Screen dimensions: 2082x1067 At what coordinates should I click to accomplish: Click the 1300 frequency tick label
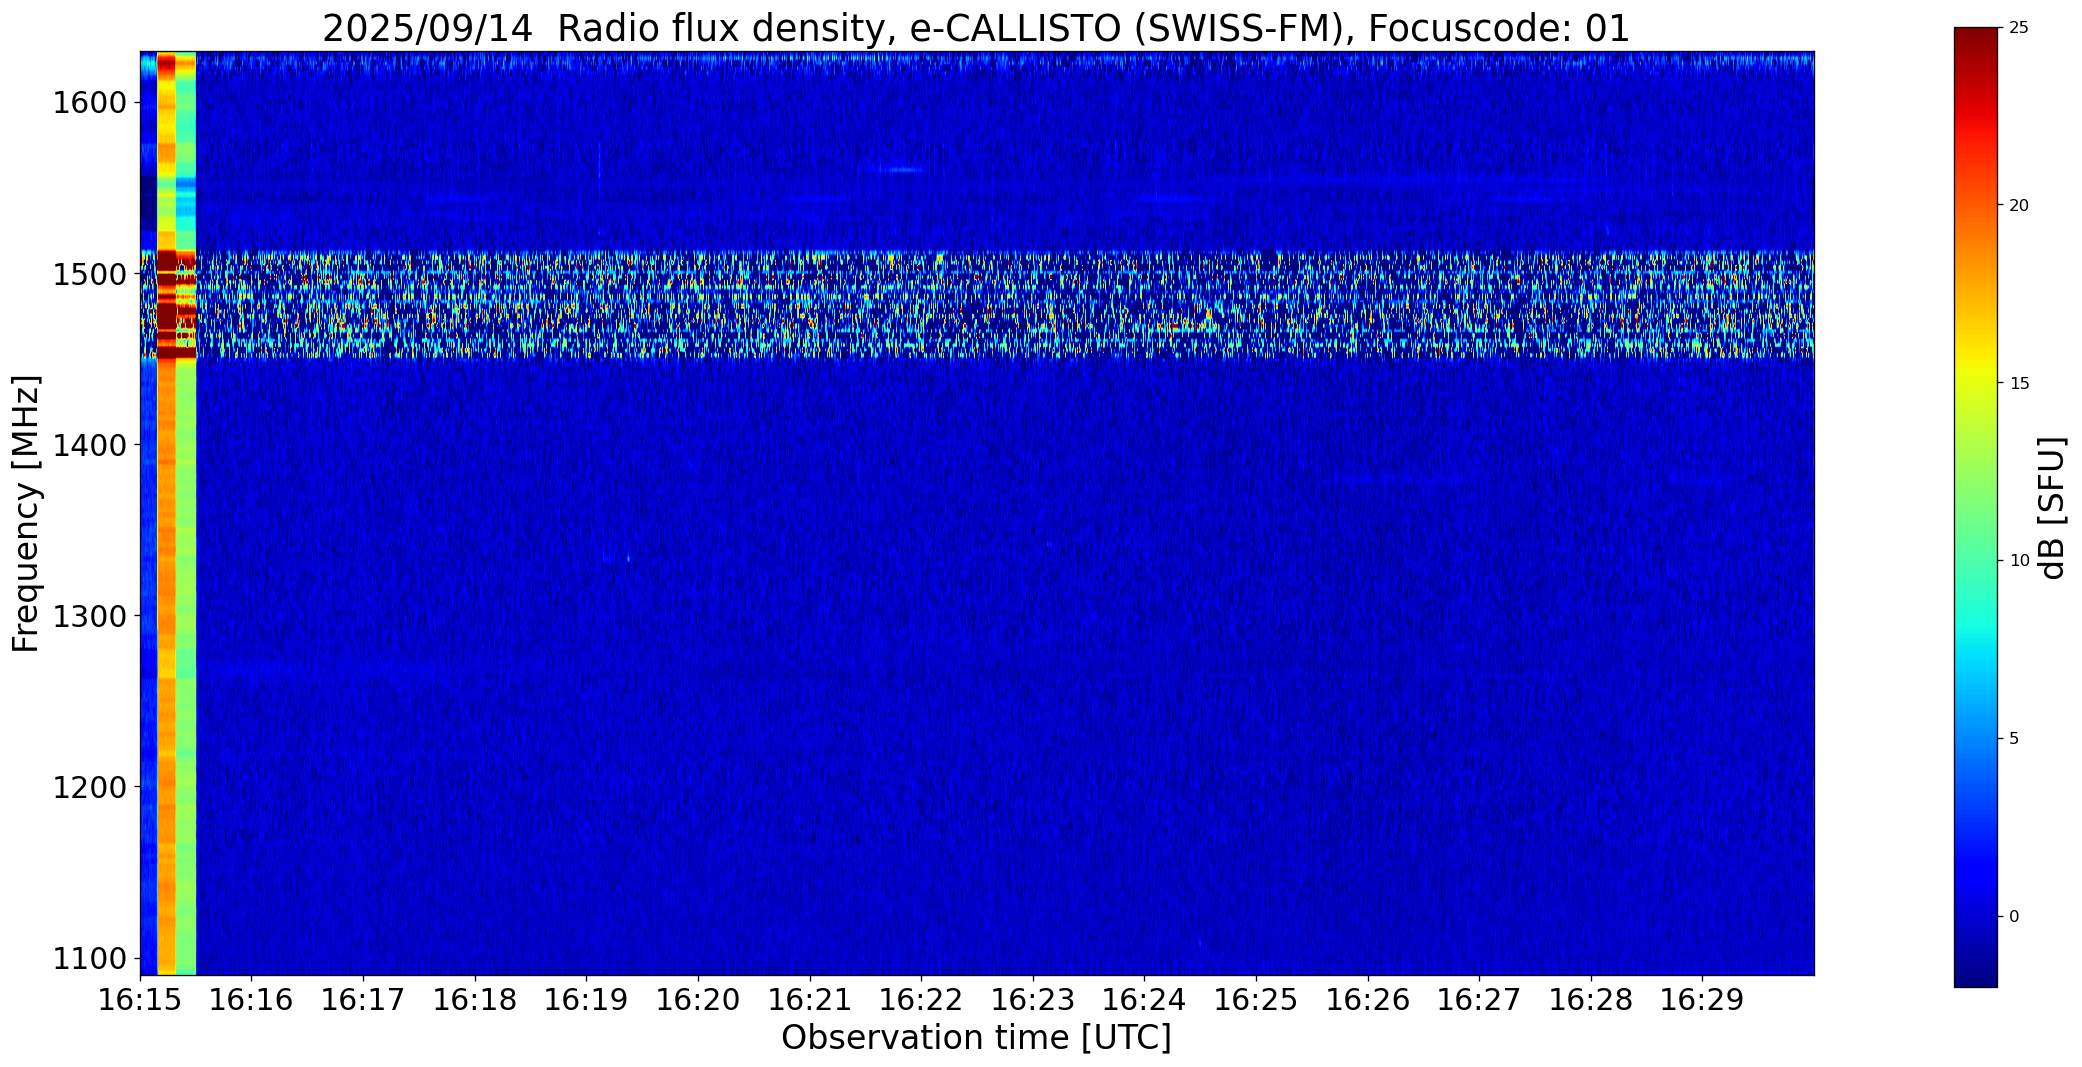(x=88, y=616)
